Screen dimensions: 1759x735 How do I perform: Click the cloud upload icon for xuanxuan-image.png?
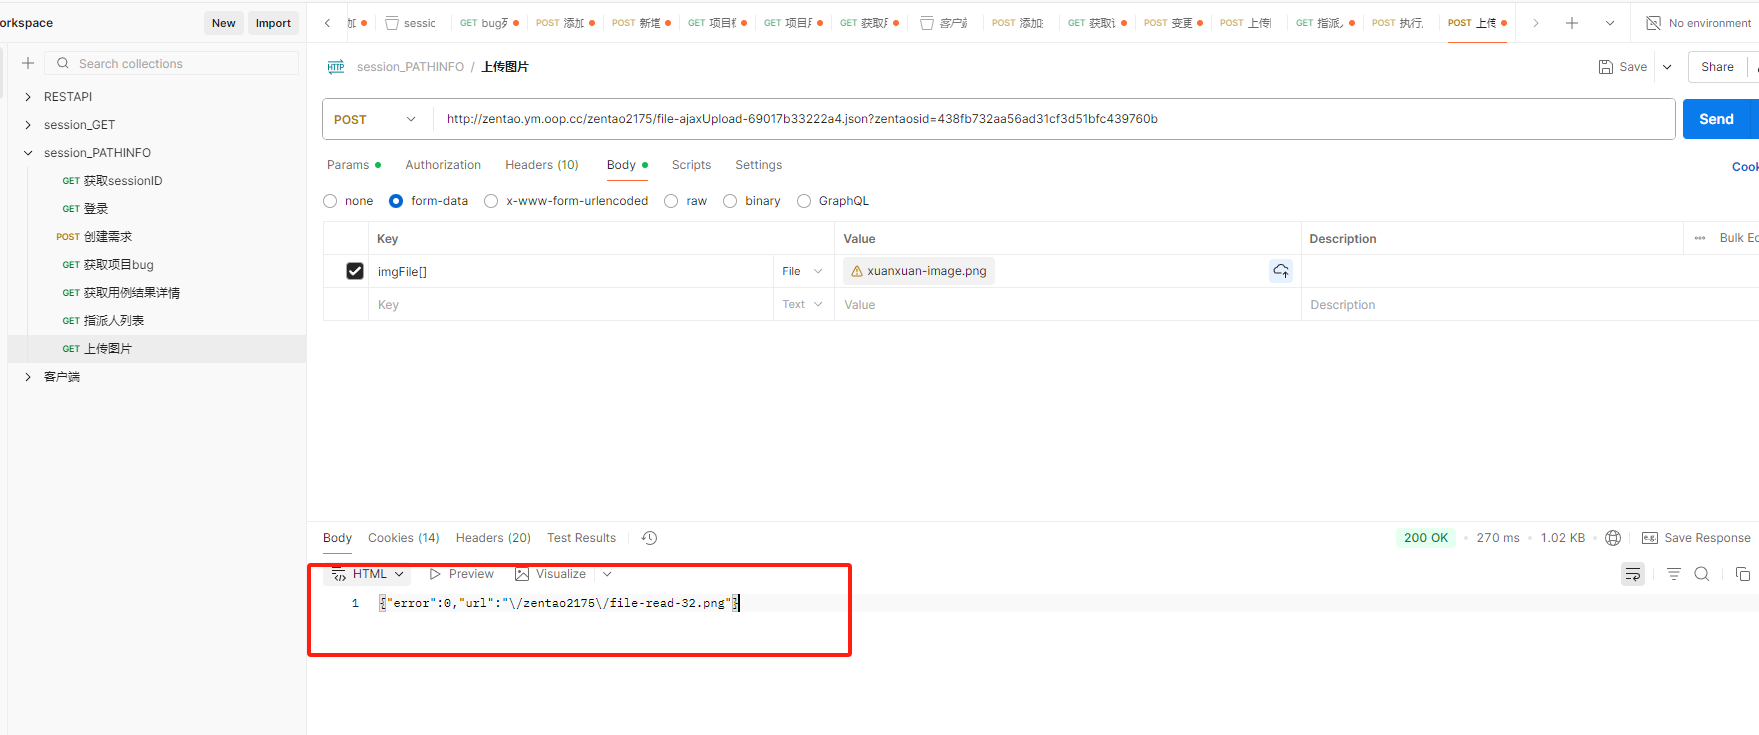click(x=1281, y=271)
